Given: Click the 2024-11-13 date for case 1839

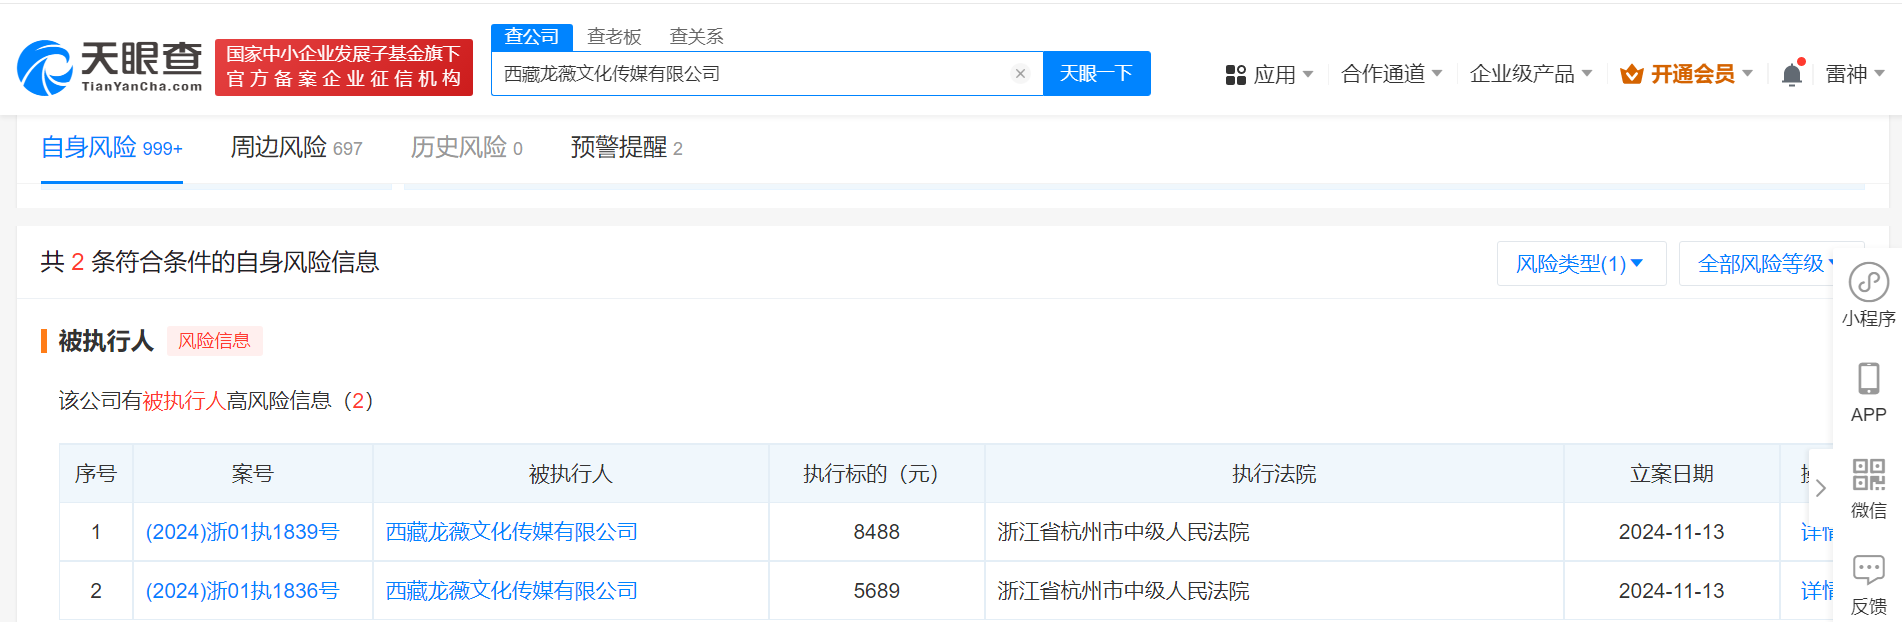Looking at the screenshot, I should tap(1672, 532).
